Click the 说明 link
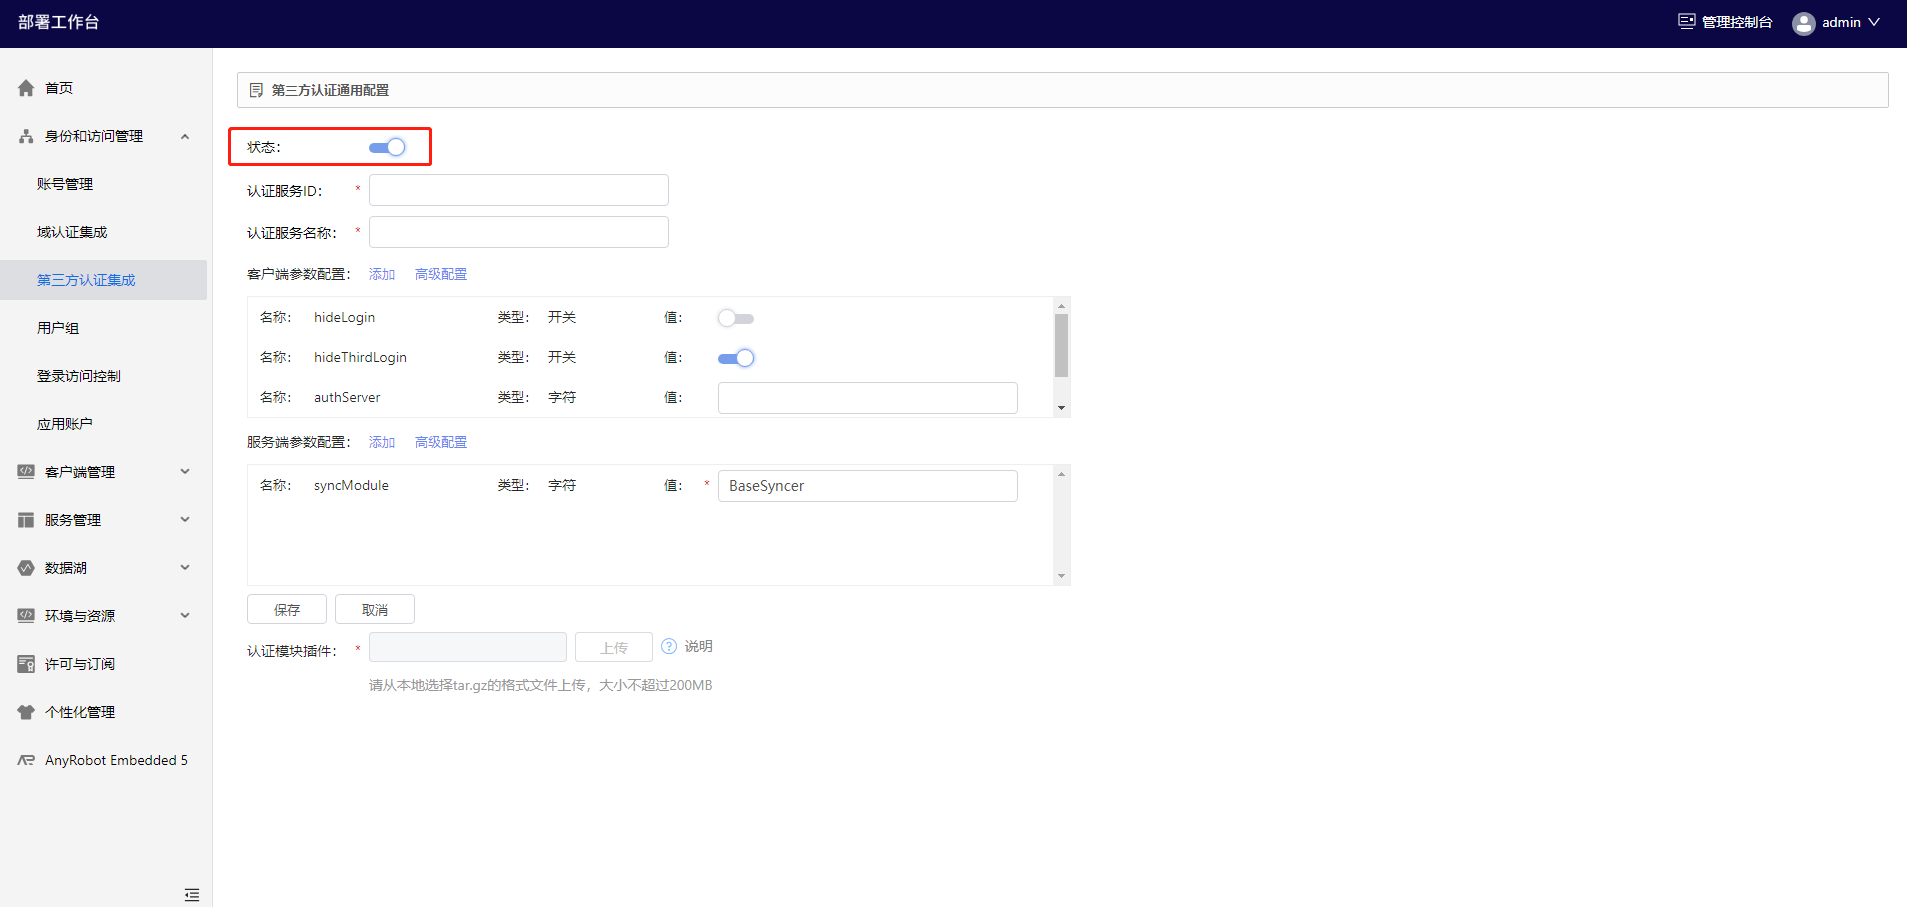This screenshot has width=1907, height=907. point(698,646)
